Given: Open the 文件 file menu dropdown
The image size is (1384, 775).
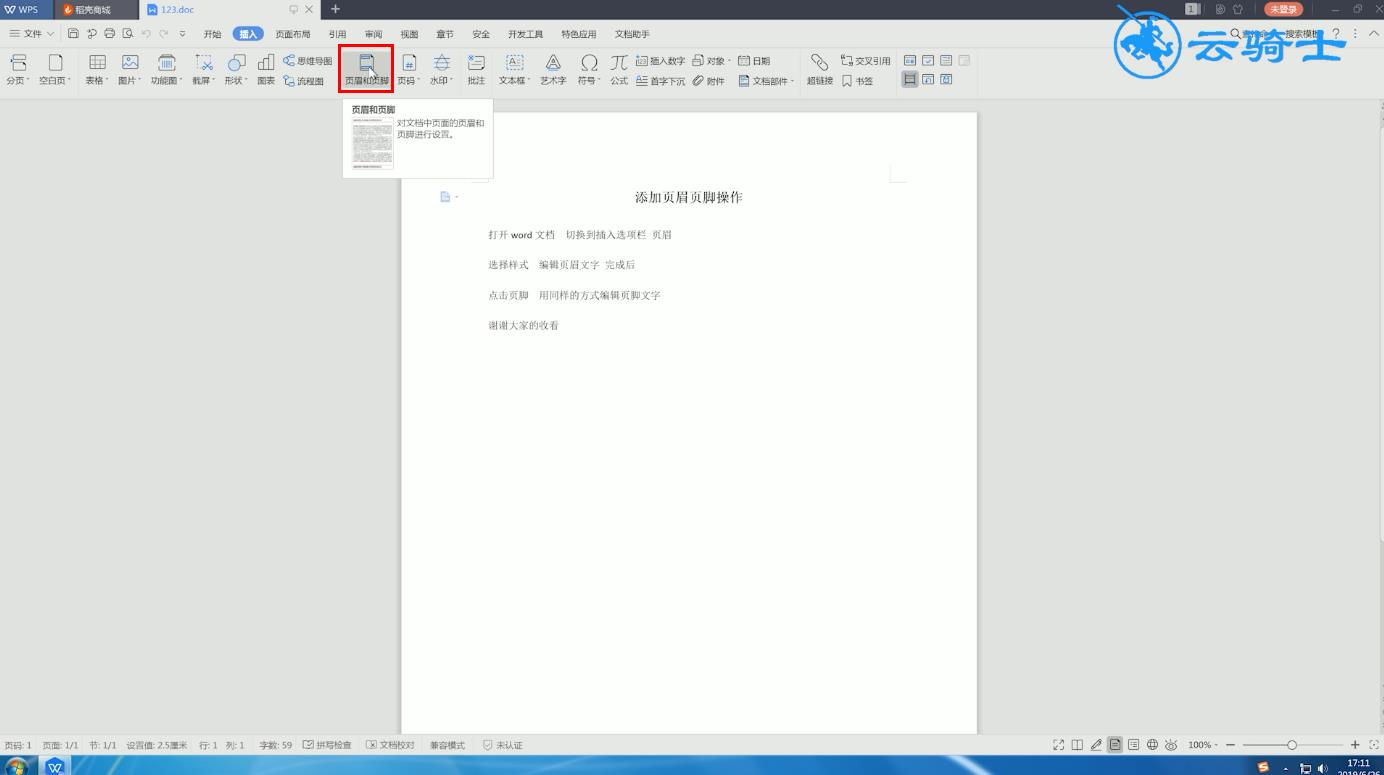Looking at the screenshot, I should point(32,34).
